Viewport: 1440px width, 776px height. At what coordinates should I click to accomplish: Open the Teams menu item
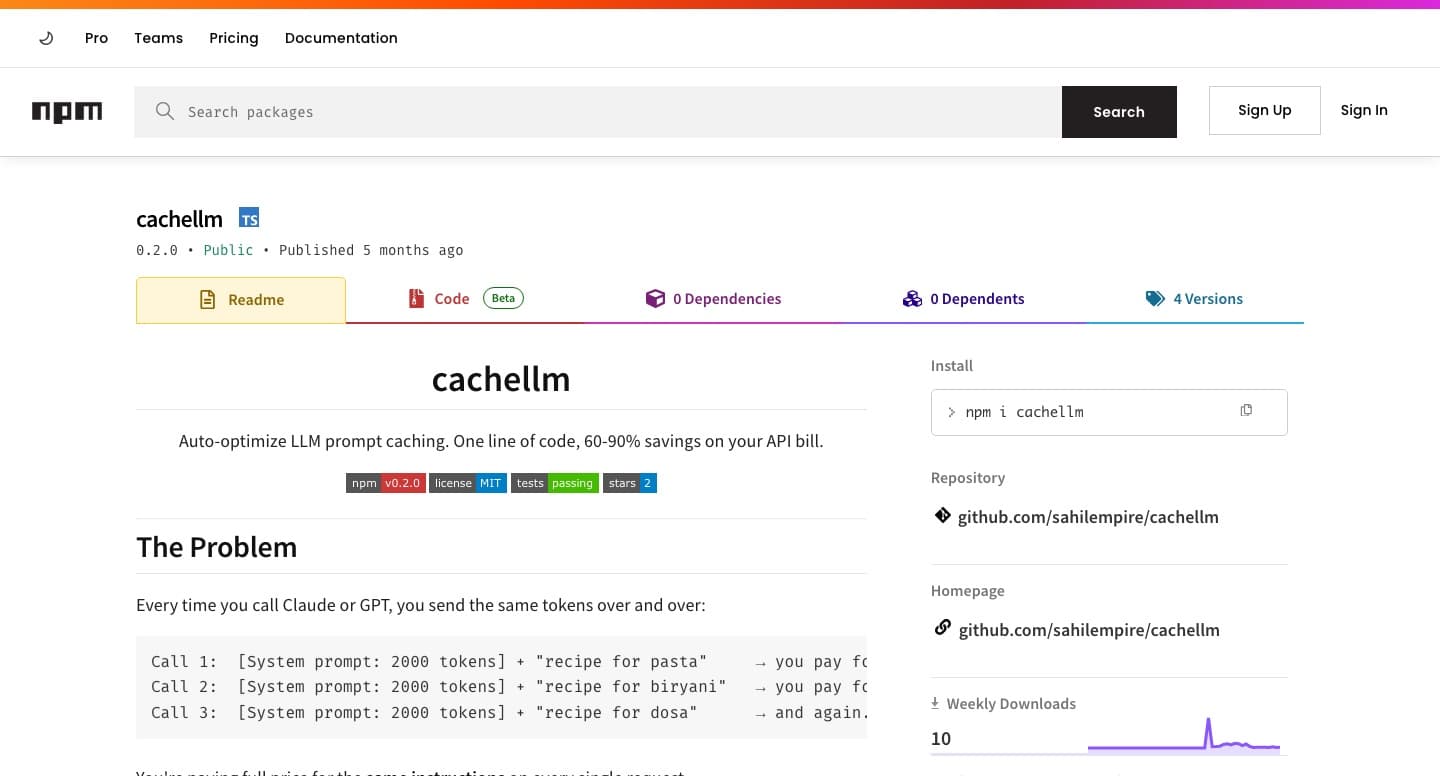coord(159,38)
